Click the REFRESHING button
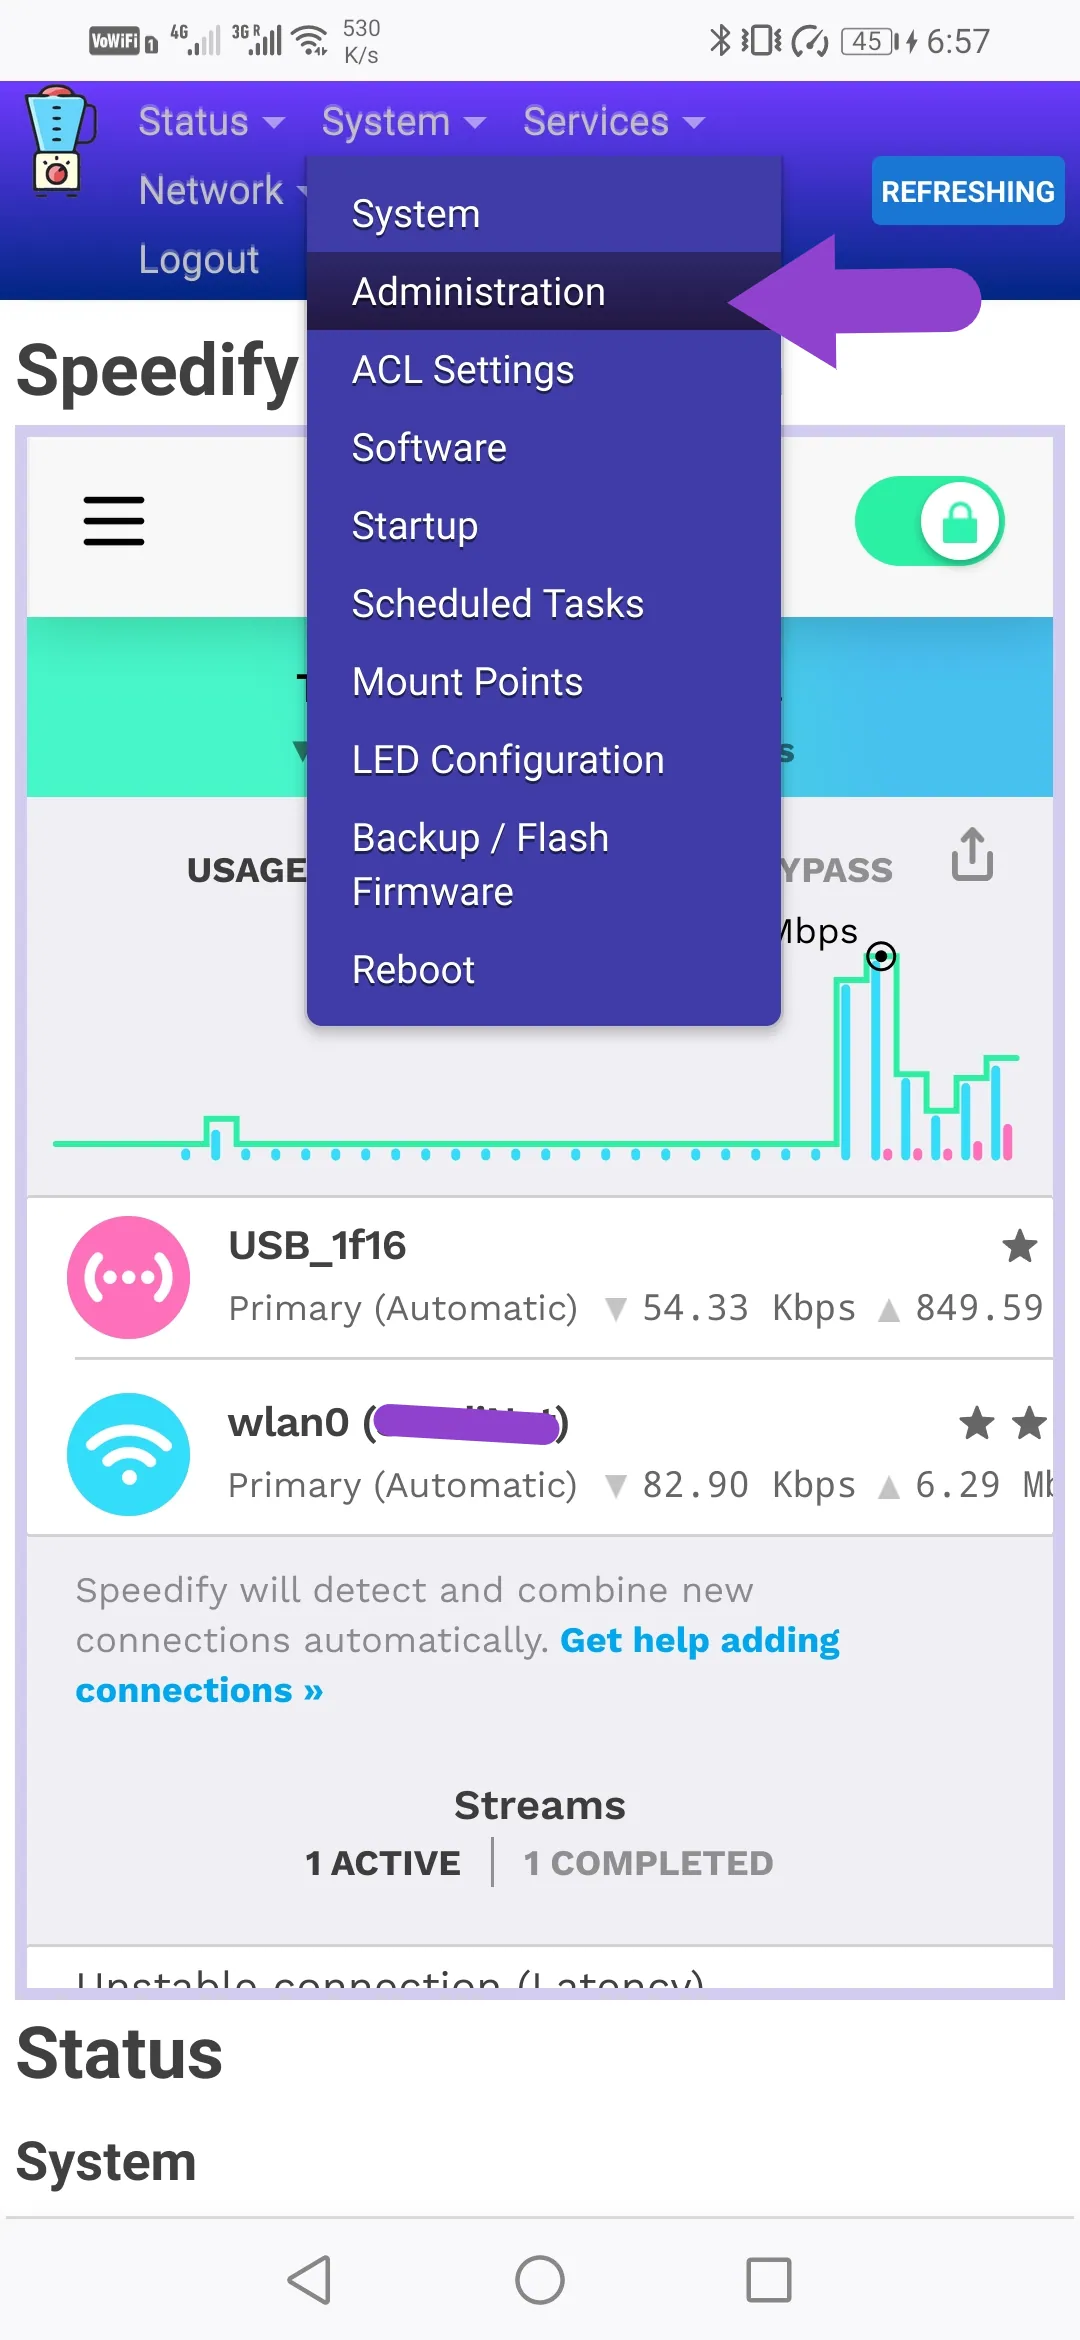Viewport: 1080px width, 2340px height. click(x=967, y=191)
